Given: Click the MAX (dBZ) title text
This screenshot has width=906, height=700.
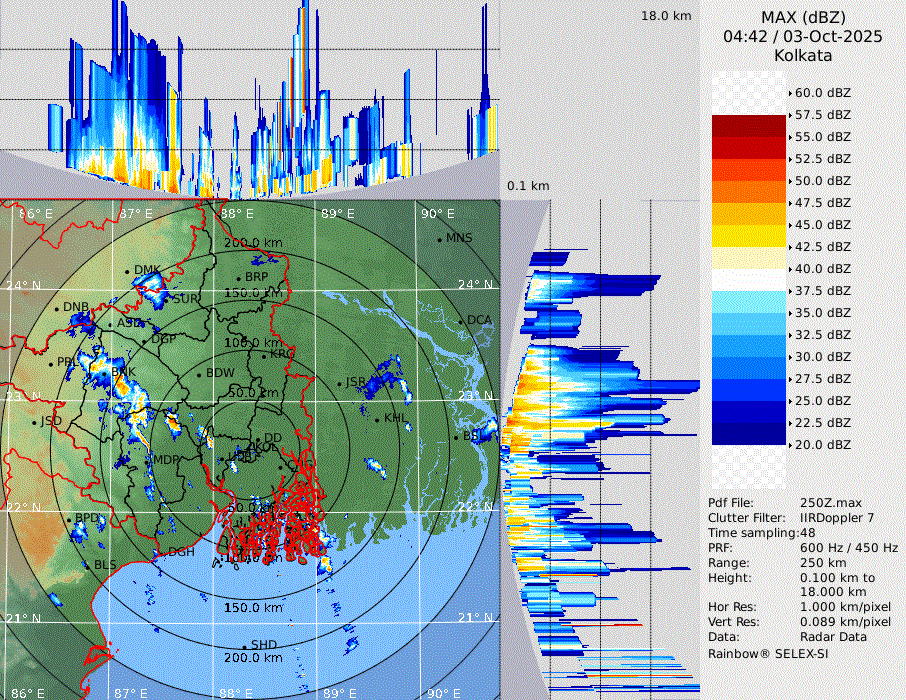Looking at the screenshot, I should (x=803, y=17).
